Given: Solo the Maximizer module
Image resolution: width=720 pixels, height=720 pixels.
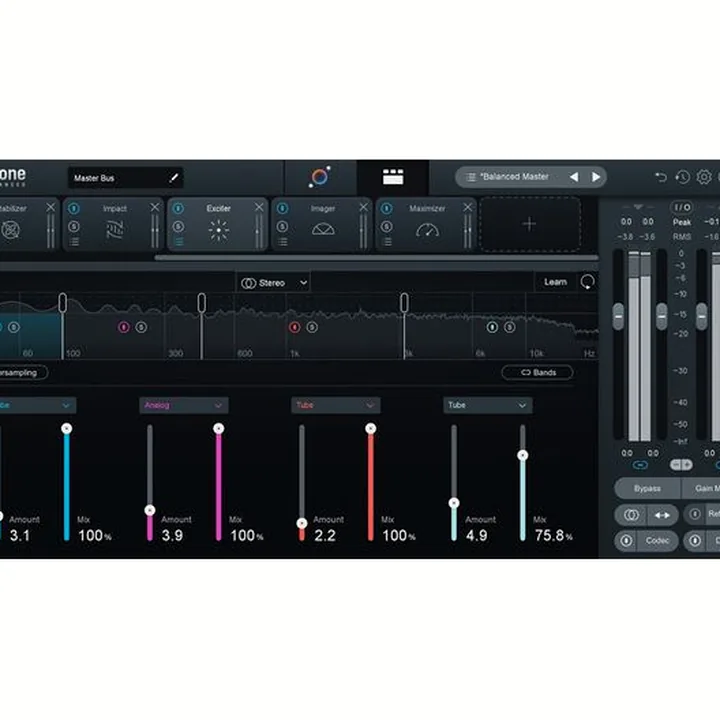Looking at the screenshot, I should click(x=387, y=226).
